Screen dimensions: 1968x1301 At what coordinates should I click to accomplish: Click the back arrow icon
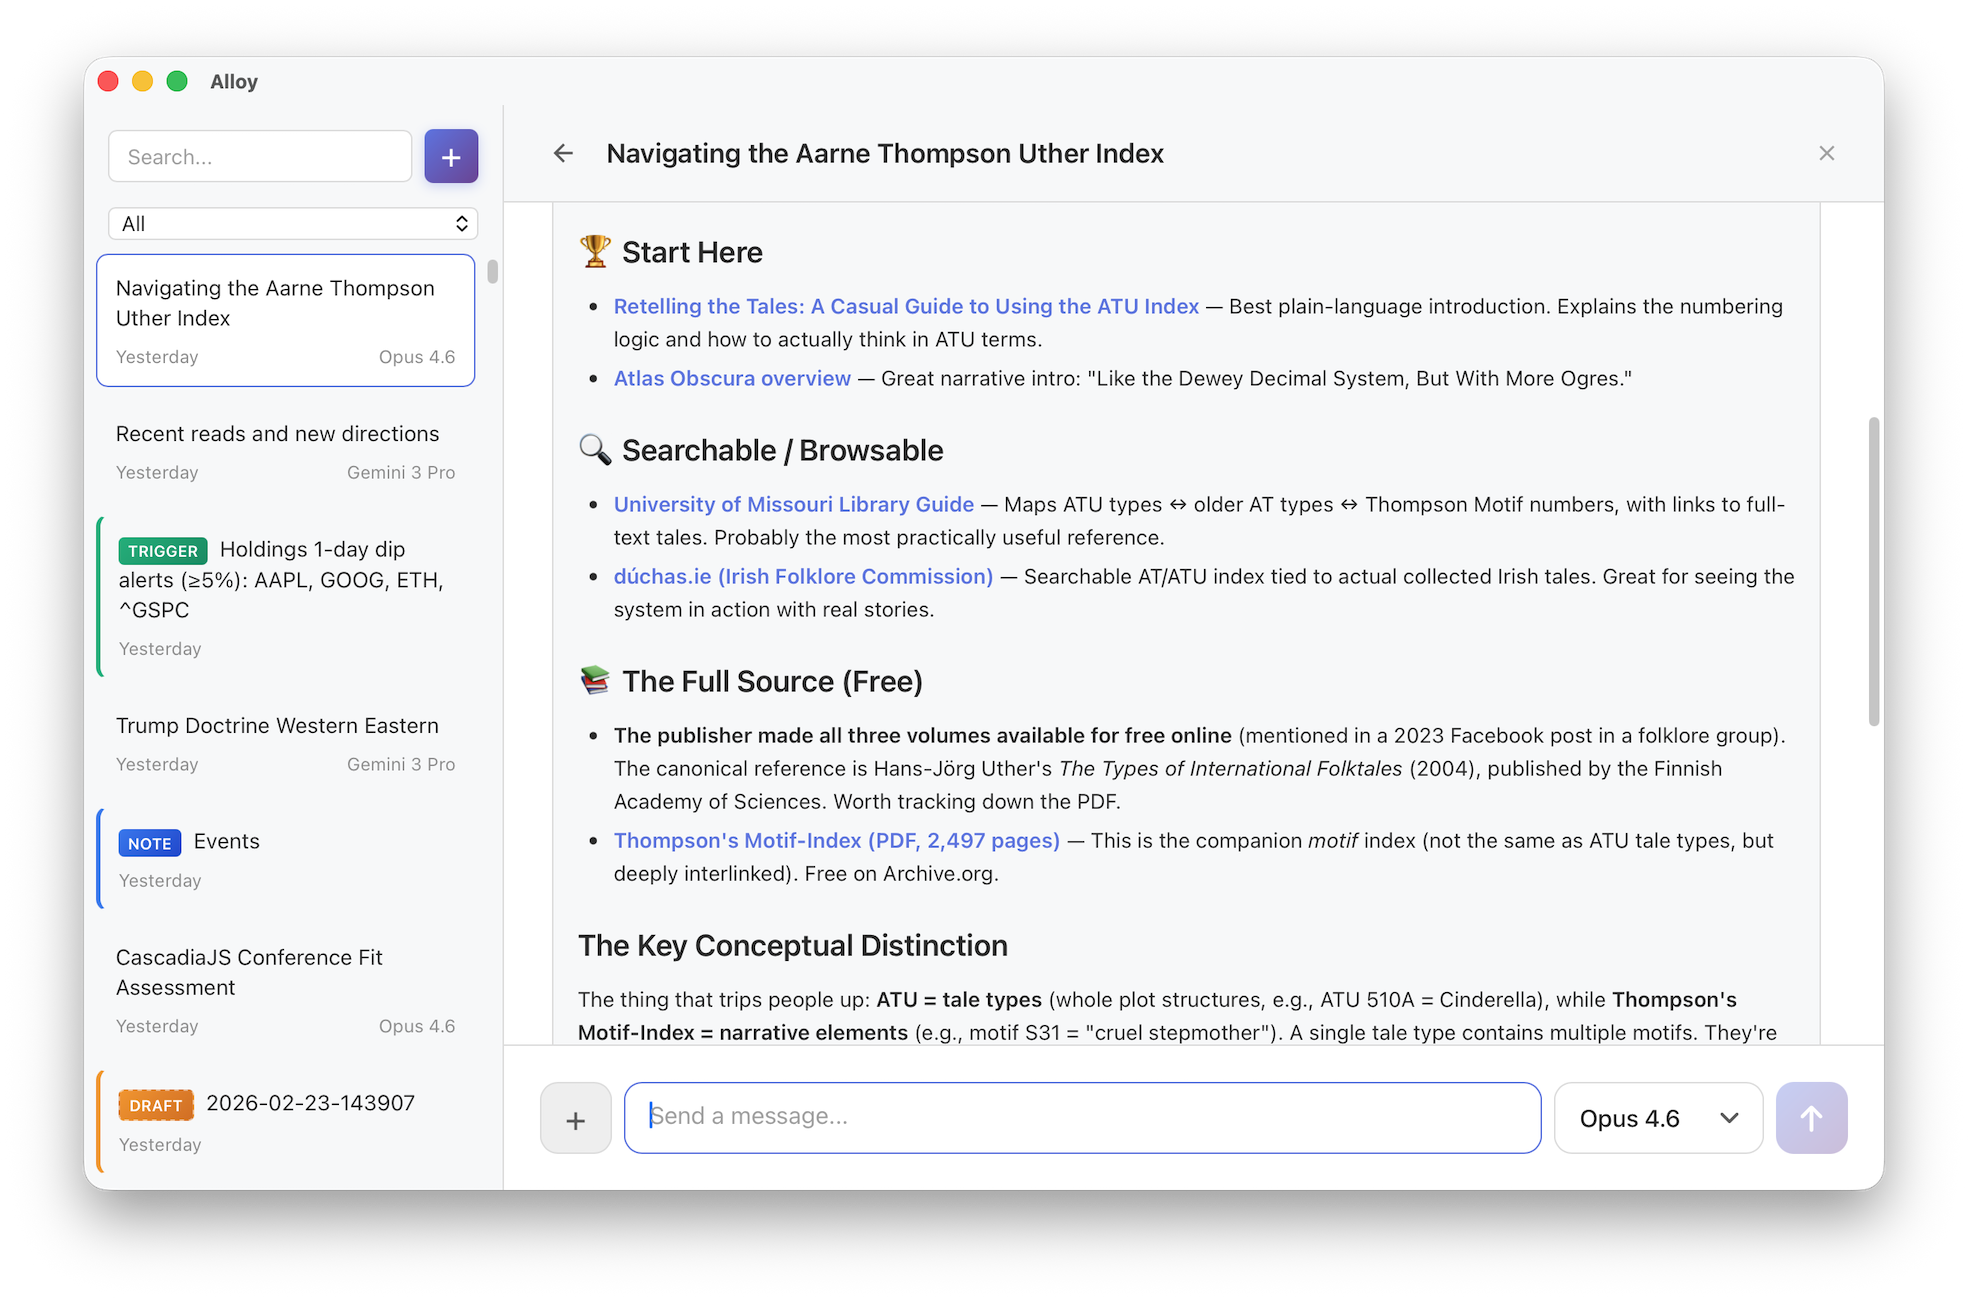tap(563, 153)
